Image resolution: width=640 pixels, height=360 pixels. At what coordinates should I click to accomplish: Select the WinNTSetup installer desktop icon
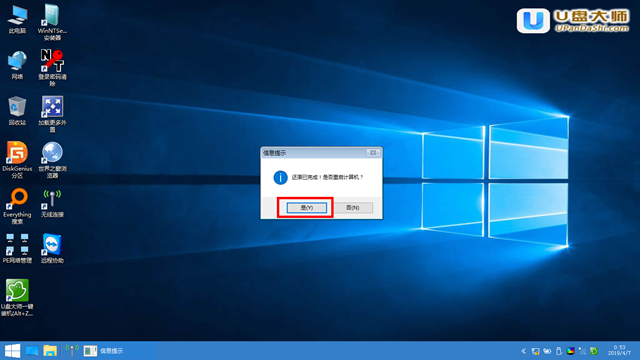click(52, 22)
